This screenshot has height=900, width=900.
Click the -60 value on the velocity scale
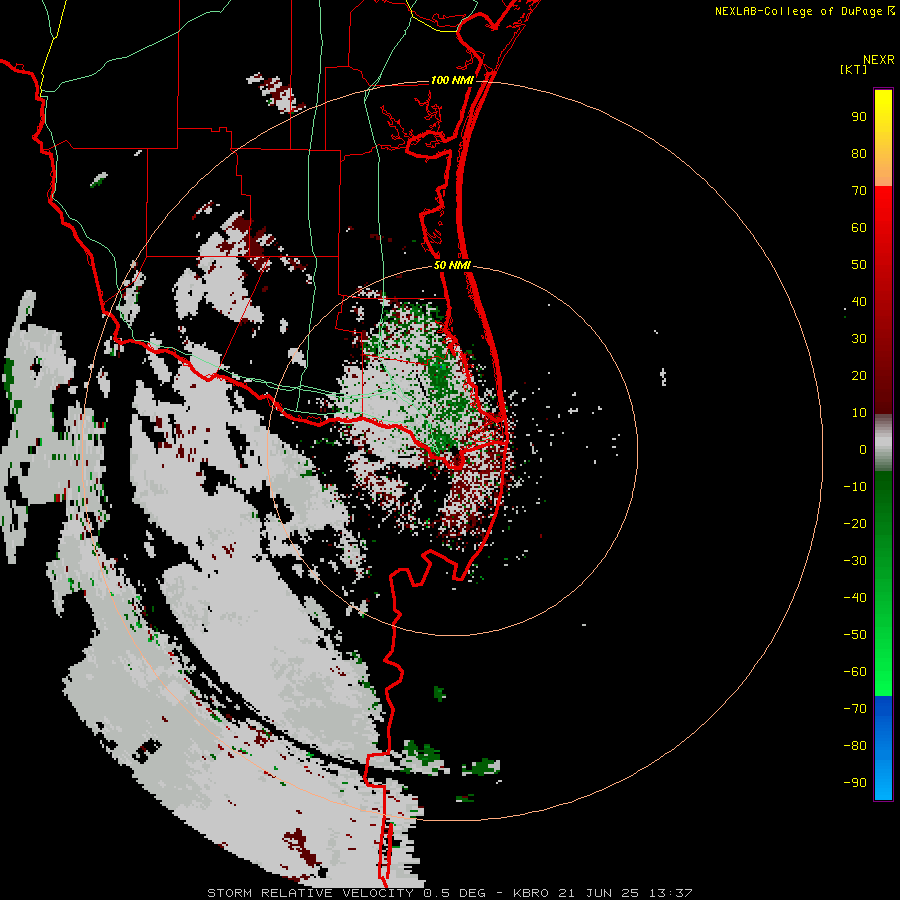(x=855, y=672)
